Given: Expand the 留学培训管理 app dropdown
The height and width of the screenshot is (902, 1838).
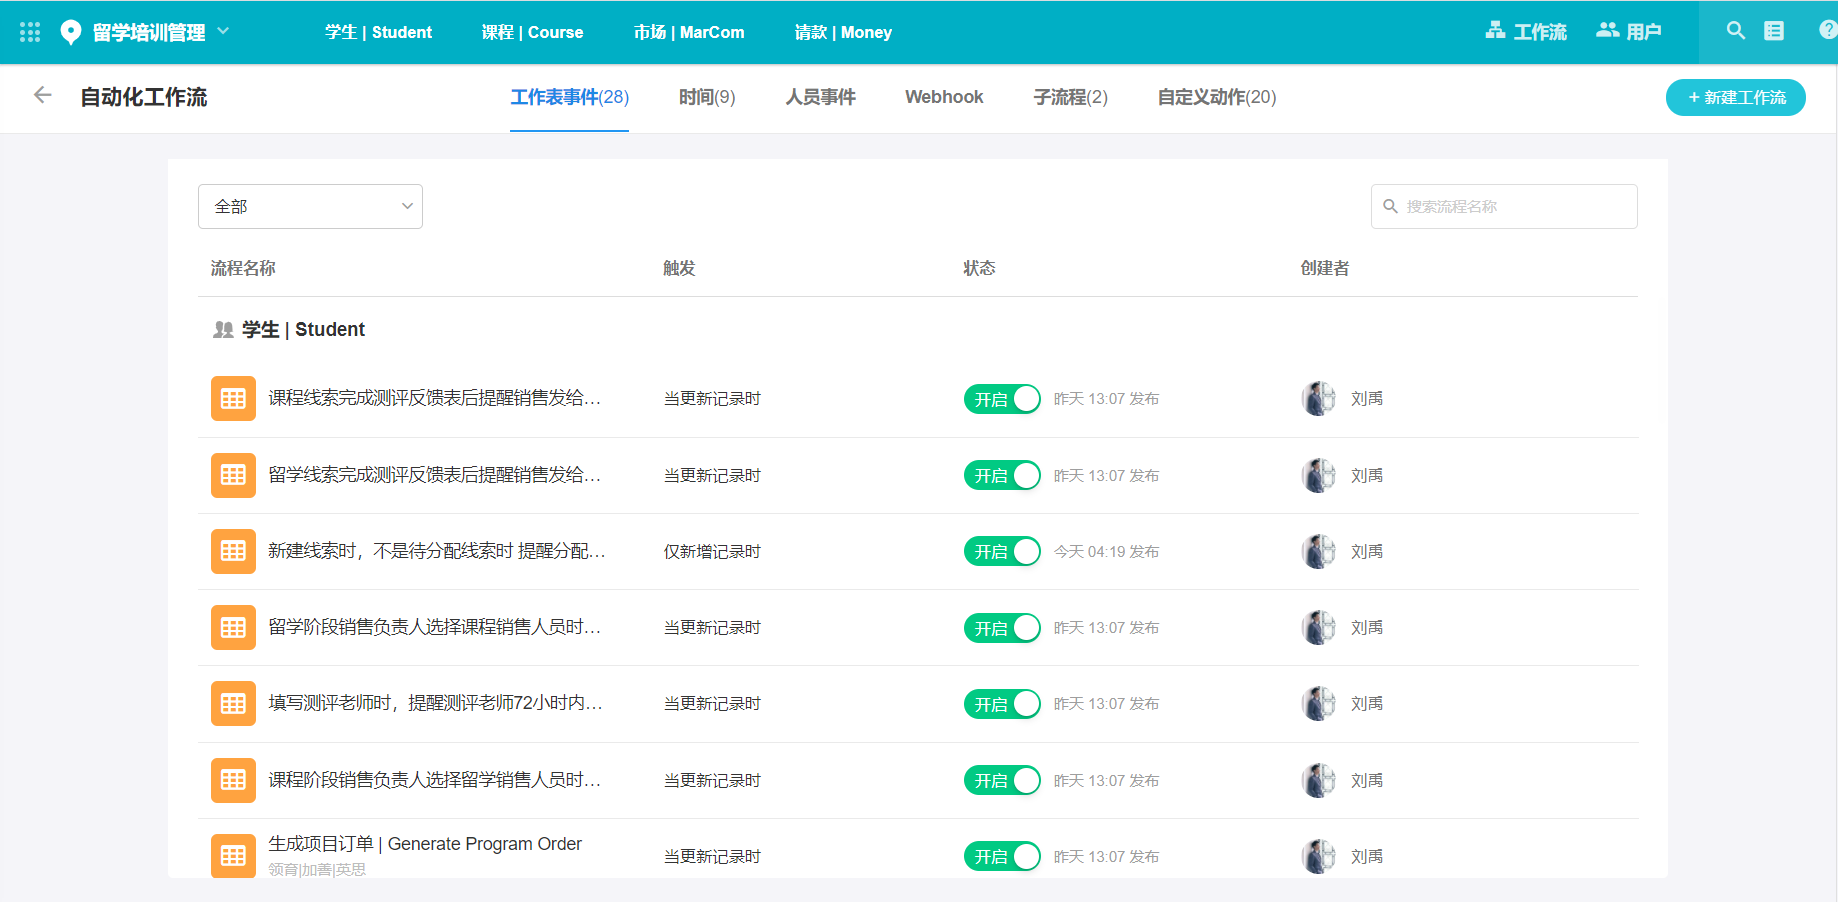Looking at the screenshot, I should pos(223,31).
